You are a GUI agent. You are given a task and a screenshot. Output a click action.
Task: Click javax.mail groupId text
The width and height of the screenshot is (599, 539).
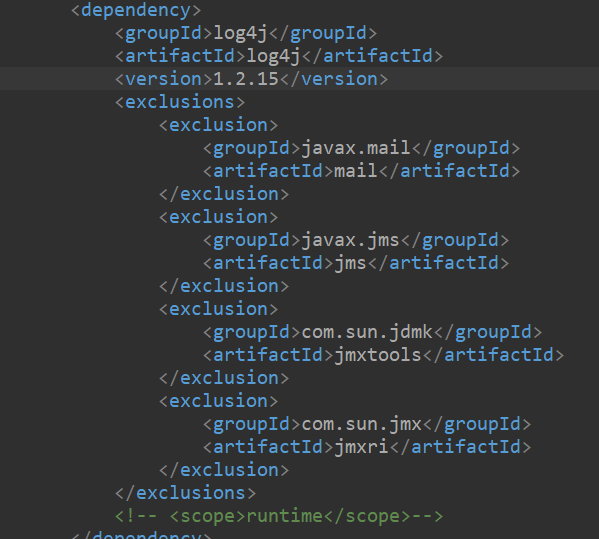click(356, 148)
